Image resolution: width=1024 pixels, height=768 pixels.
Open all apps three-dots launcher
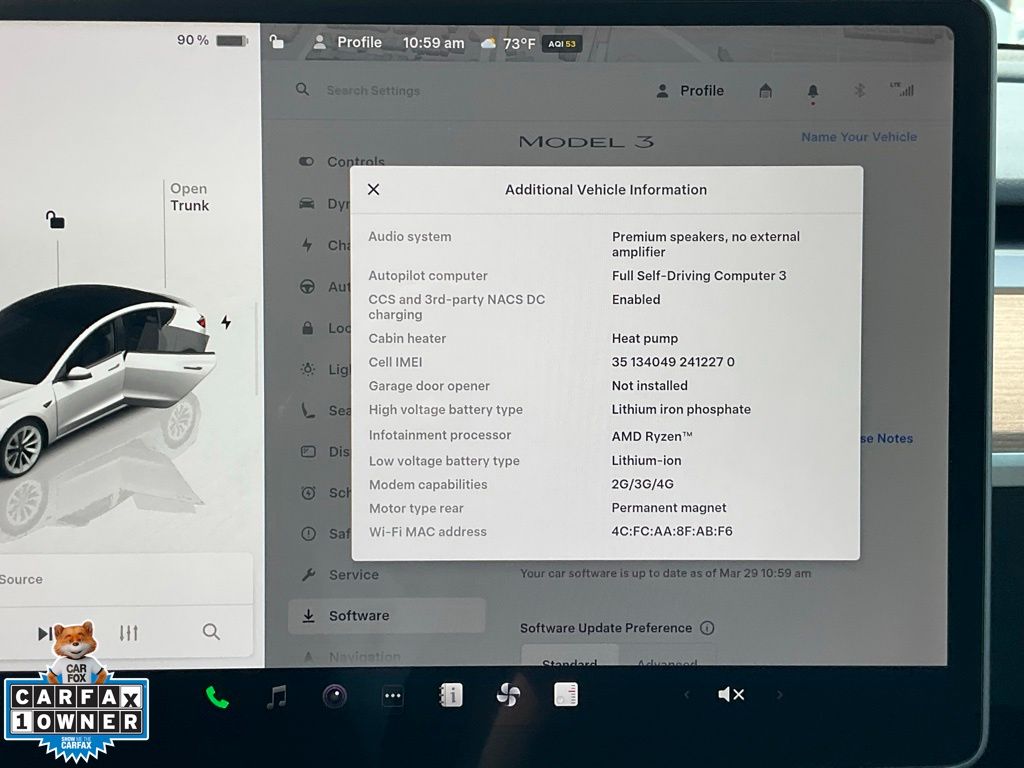tap(393, 697)
